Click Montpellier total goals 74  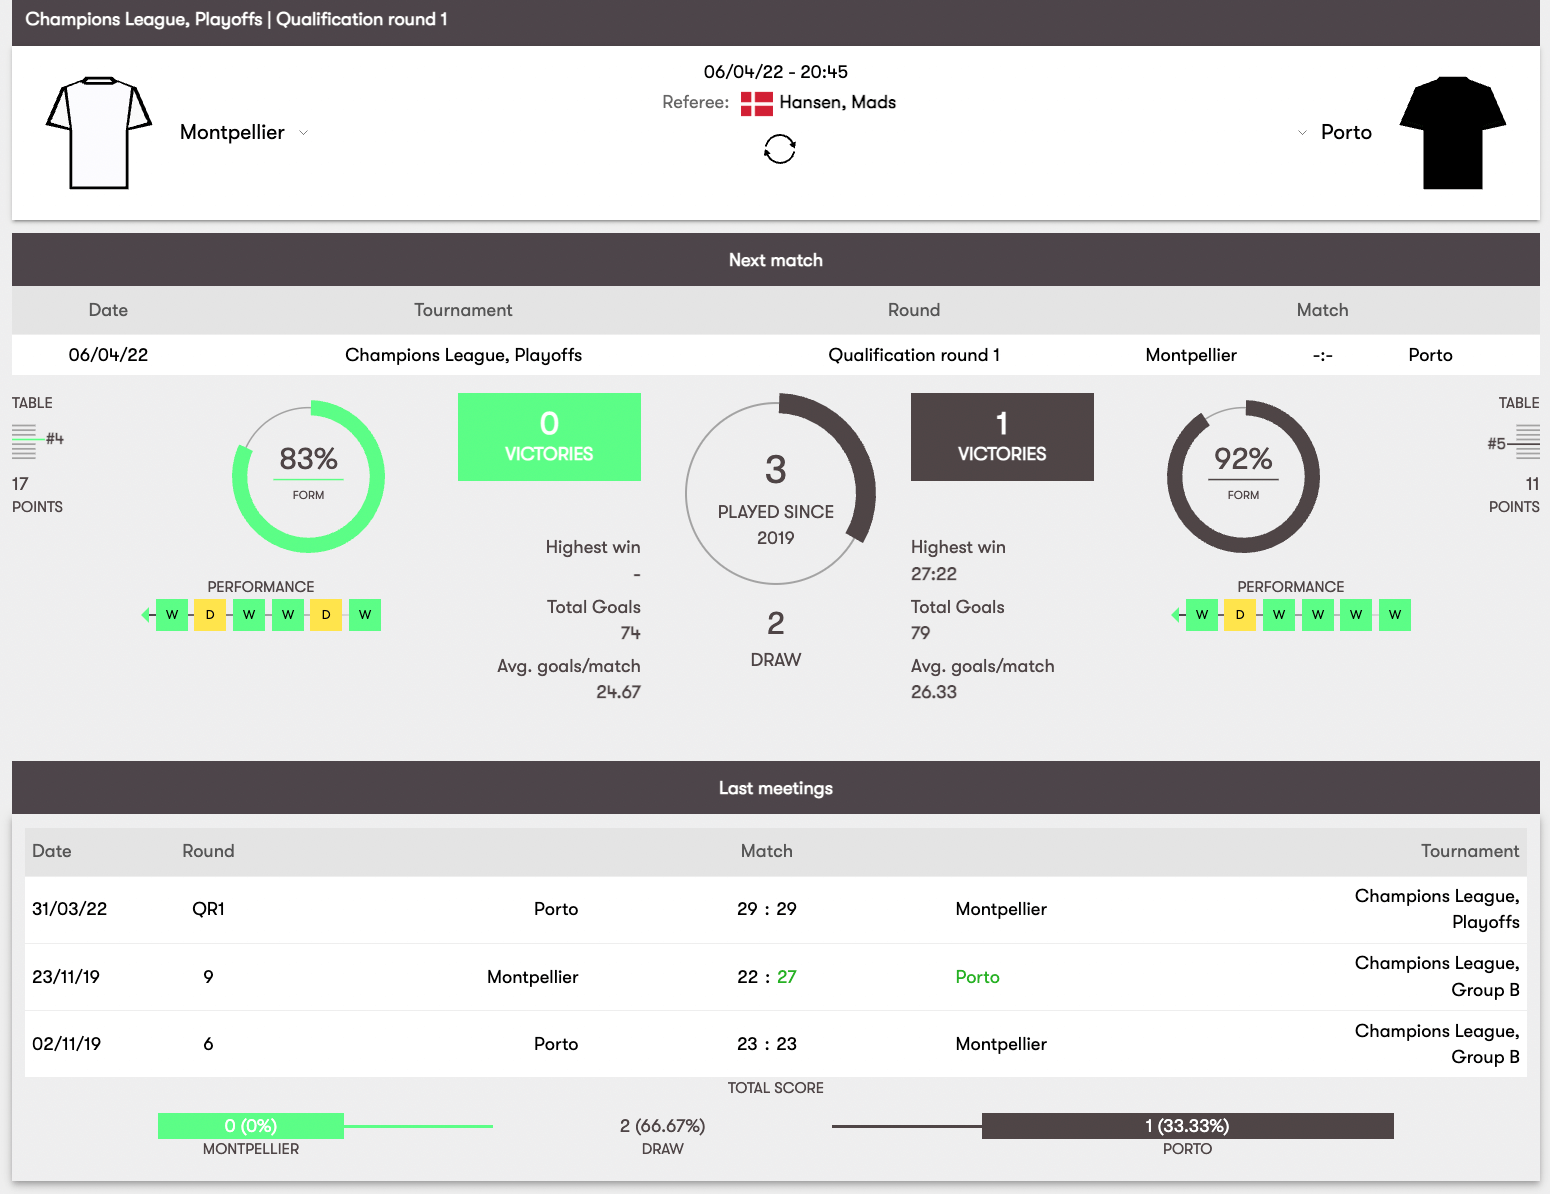pyautogui.click(x=630, y=633)
